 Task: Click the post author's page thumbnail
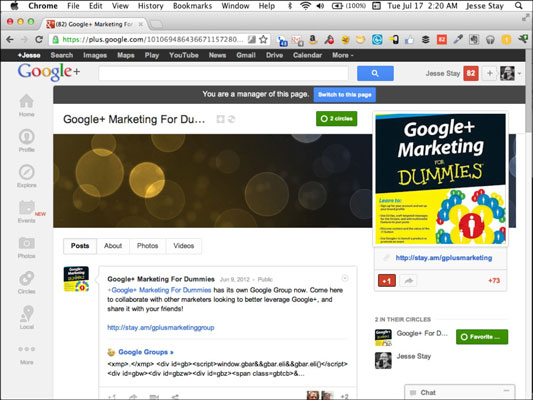[x=76, y=279]
